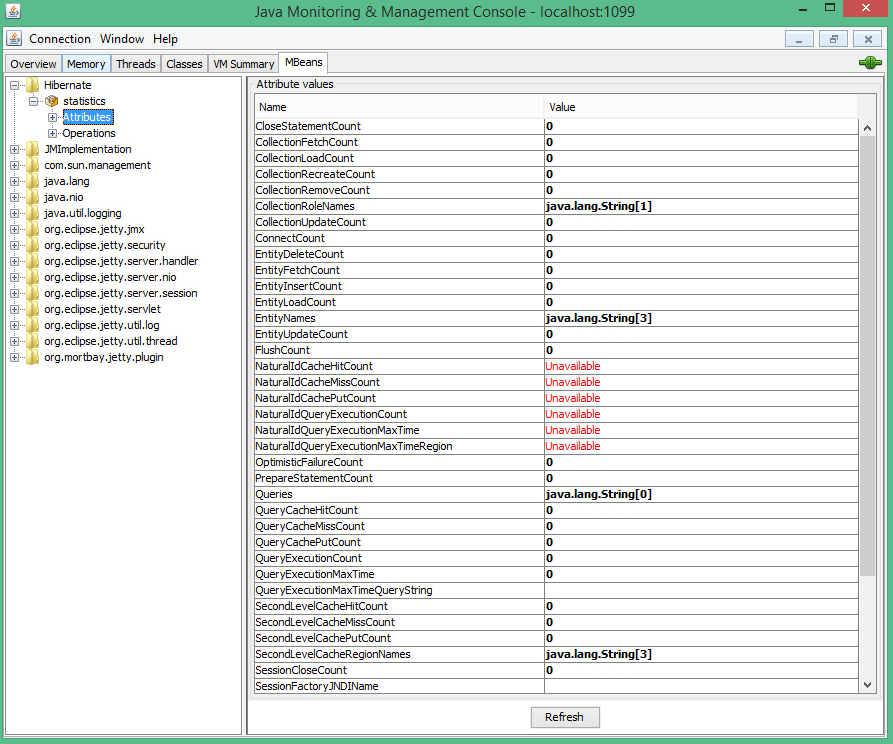Collapse the statistics node
The width and height of the screenshot is (893, 744).
click(34, 101)
